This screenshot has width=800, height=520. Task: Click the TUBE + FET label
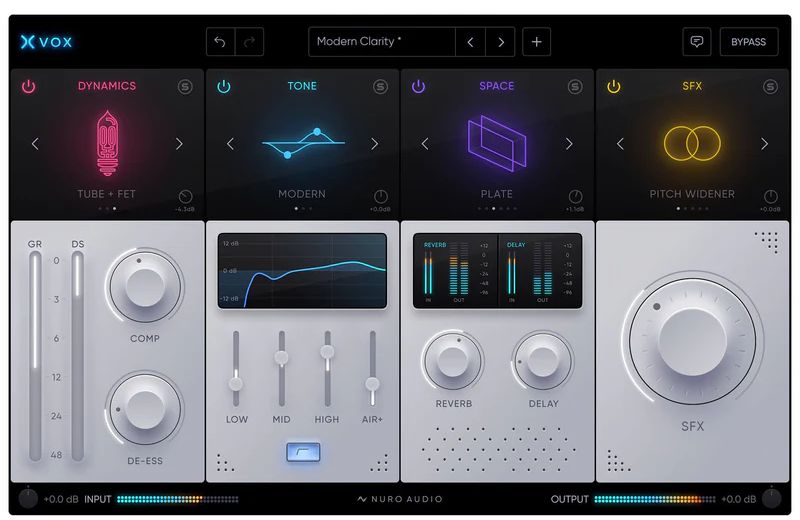tap(107, 194)
